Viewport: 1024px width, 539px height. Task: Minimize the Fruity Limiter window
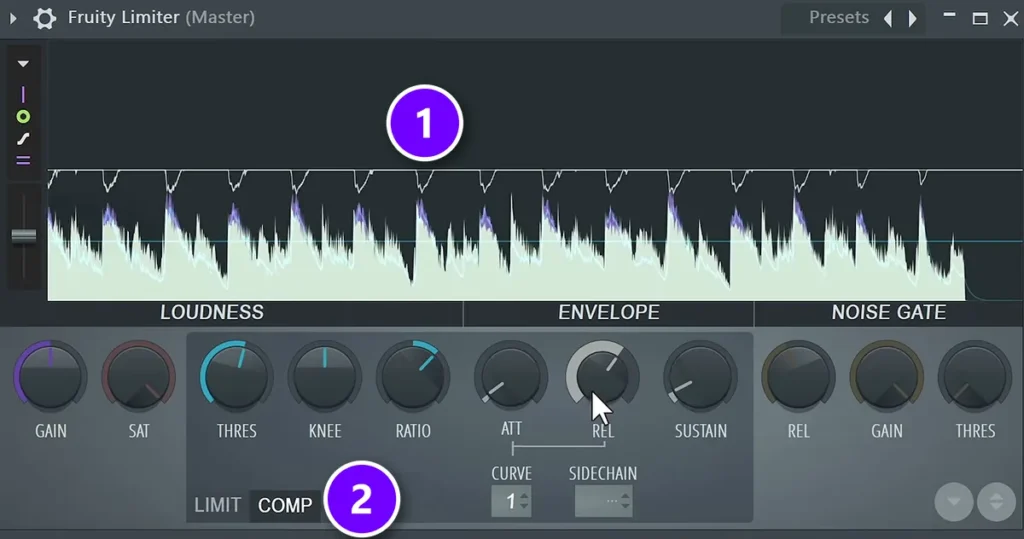click(950, 16)
